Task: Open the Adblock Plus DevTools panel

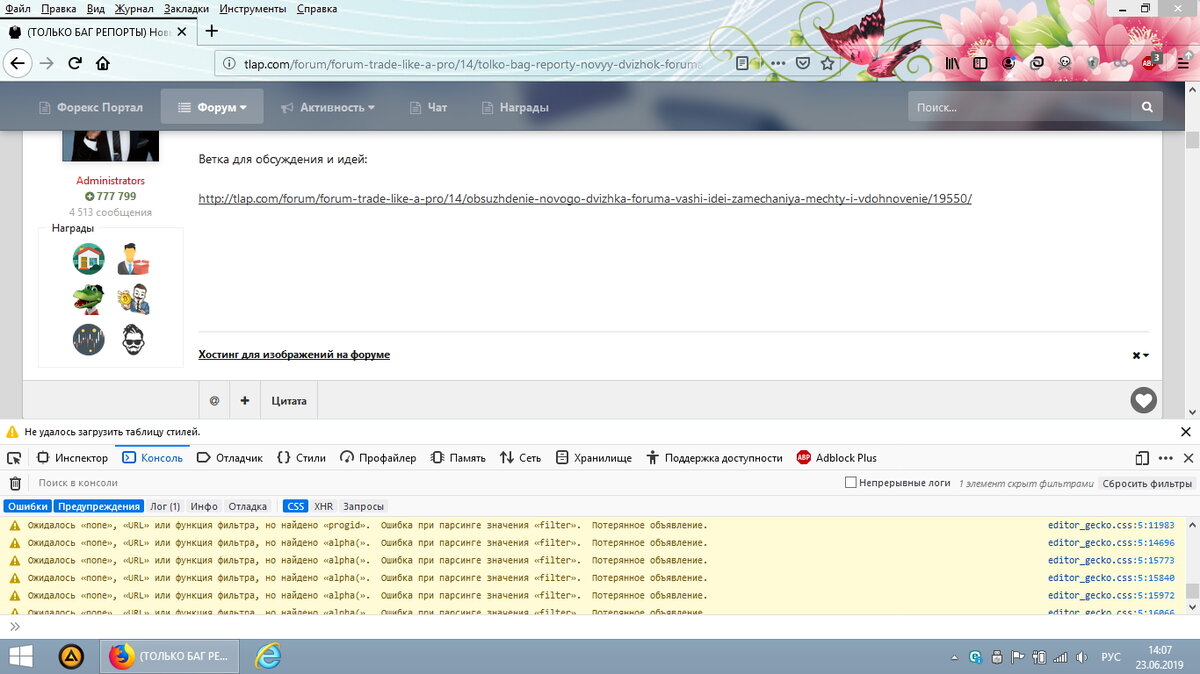Action: 836,458
